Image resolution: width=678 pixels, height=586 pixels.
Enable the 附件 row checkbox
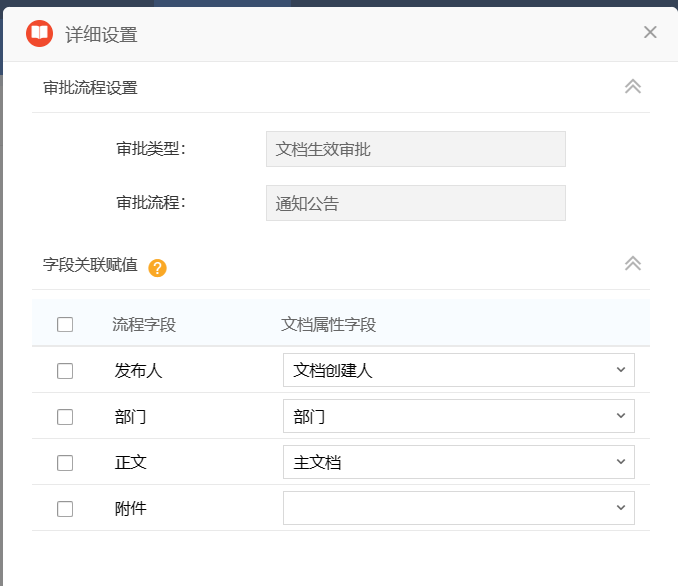(65, 509)
